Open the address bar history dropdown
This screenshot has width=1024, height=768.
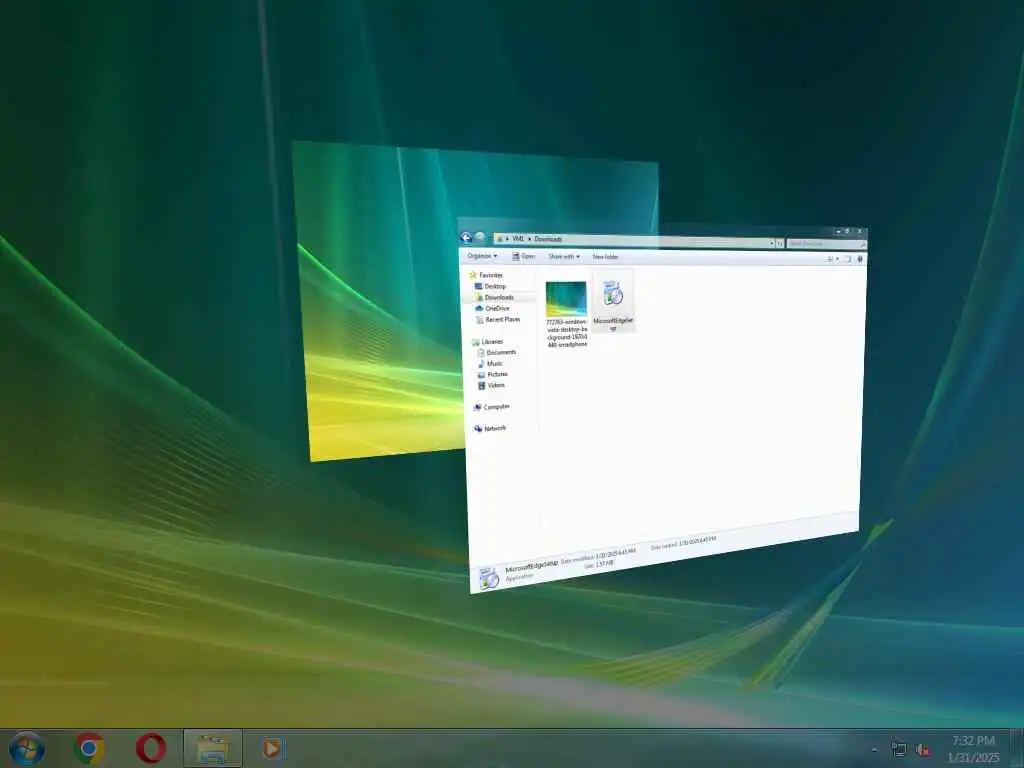point(772,243)
